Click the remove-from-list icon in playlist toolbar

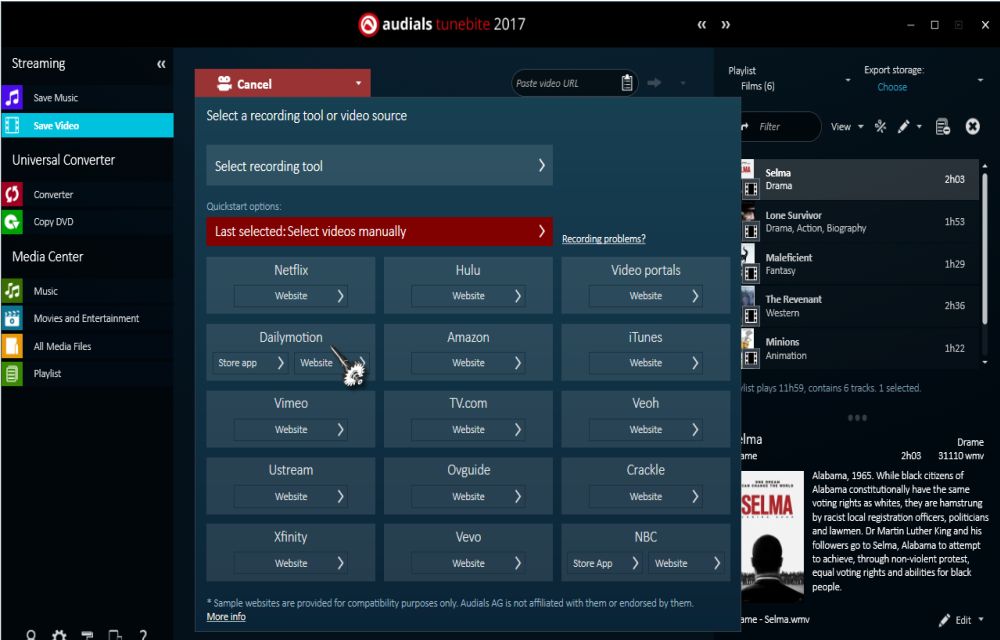(943, 127)
